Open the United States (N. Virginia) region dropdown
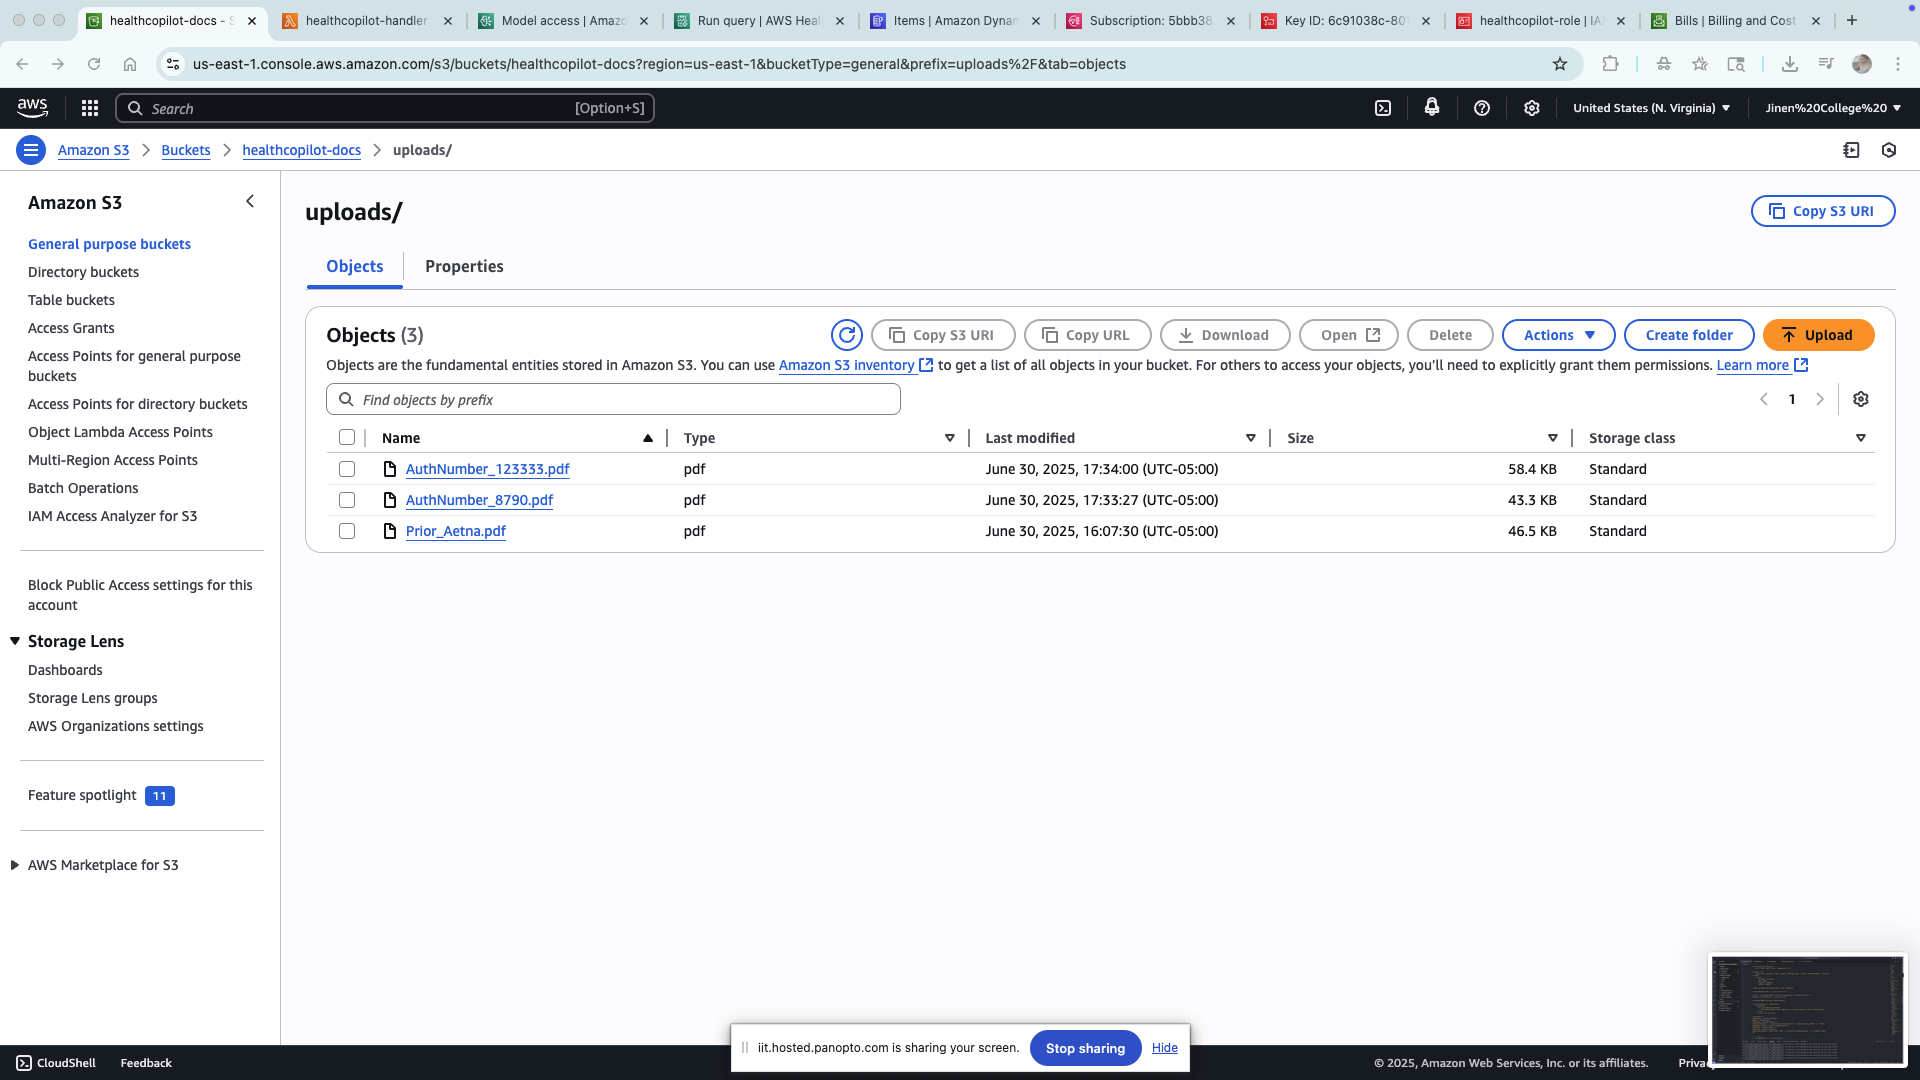Image resolution: width=1920 pixels, height=1080 pixels. click(x=1651, y=108)
